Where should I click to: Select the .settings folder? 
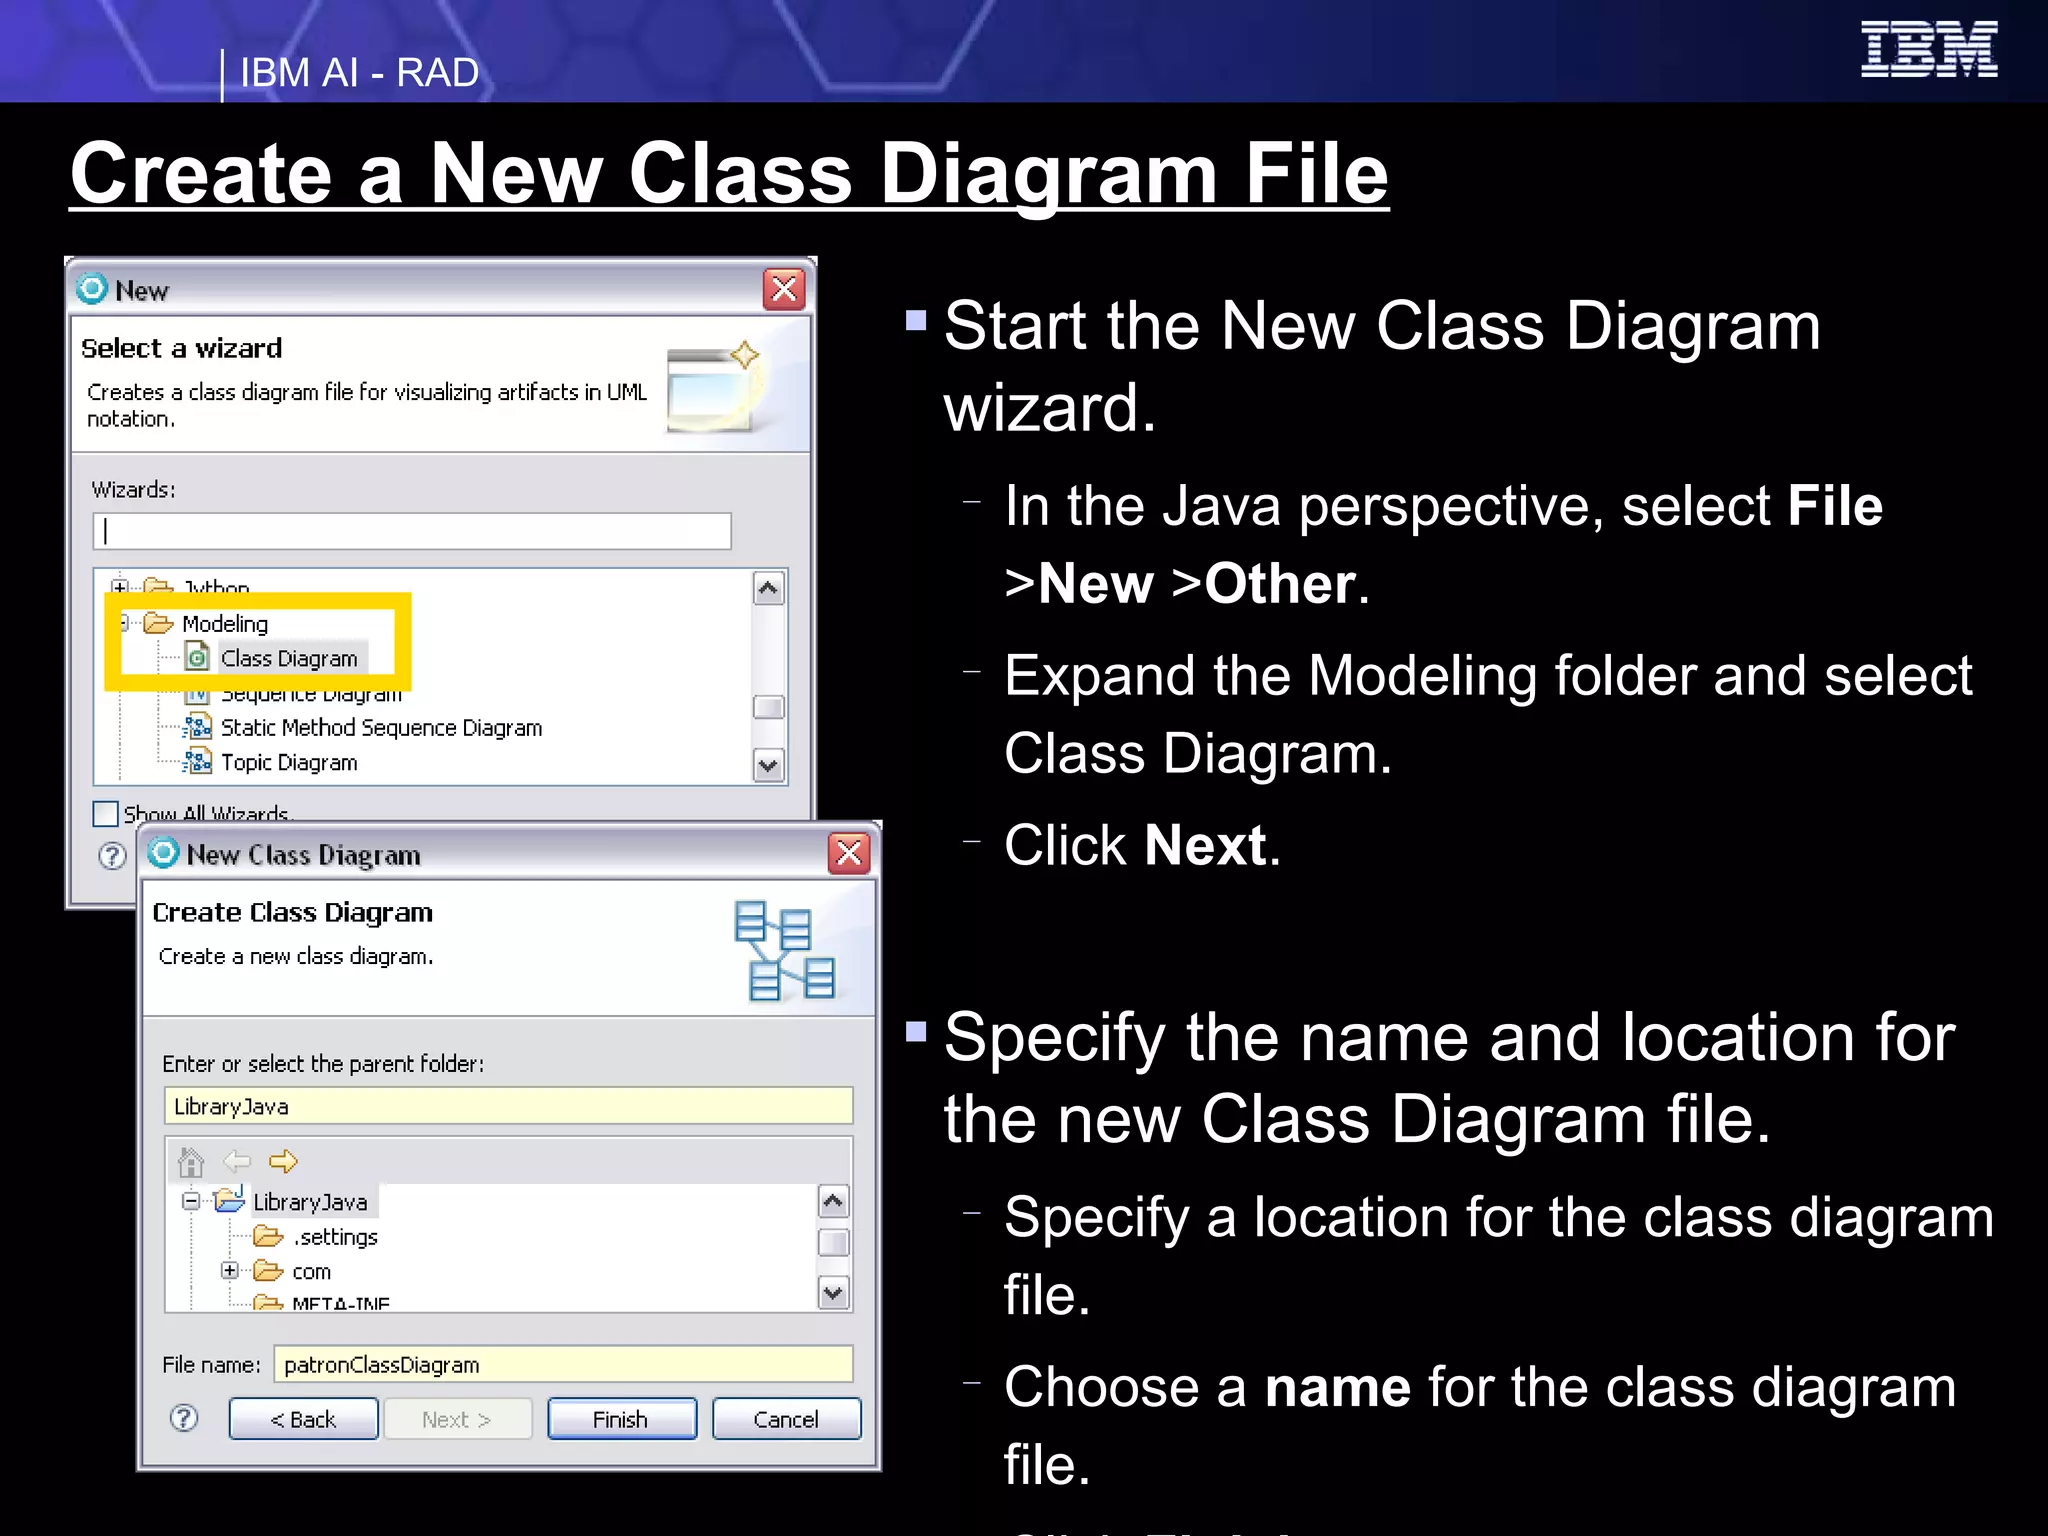336,1237
